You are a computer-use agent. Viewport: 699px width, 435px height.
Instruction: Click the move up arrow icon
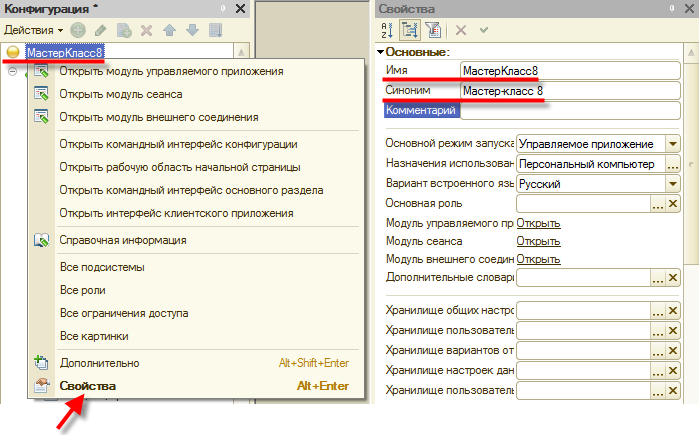(x=168, y=31)
